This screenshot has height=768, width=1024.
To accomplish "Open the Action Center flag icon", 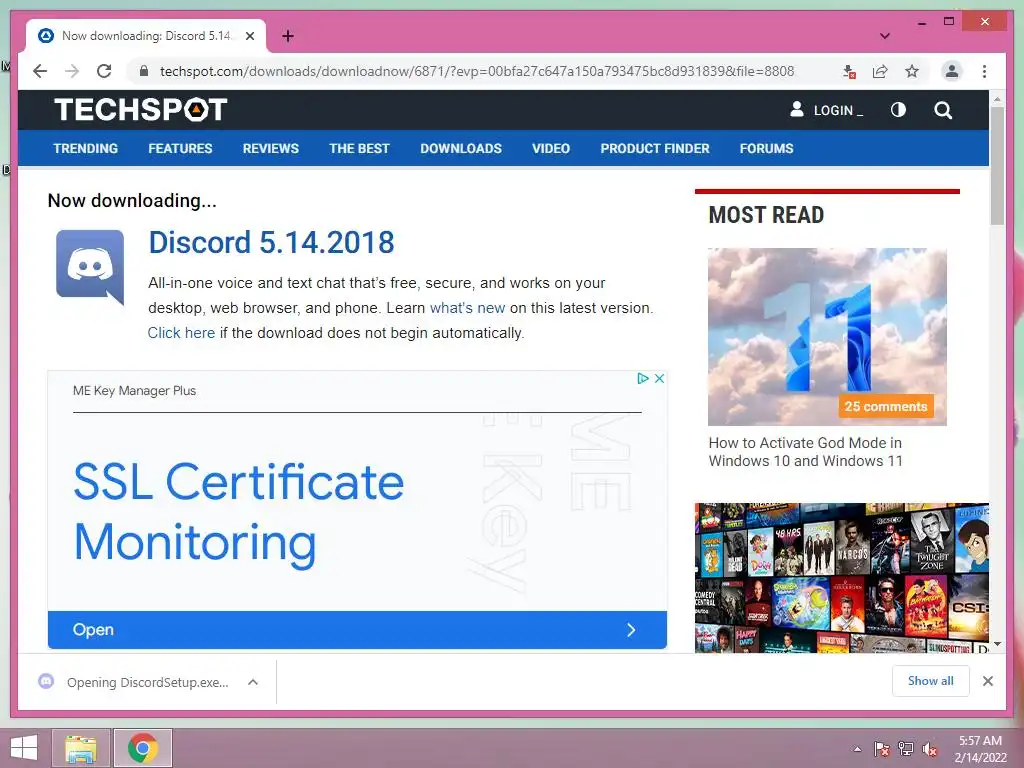I will tap(882, 749).
